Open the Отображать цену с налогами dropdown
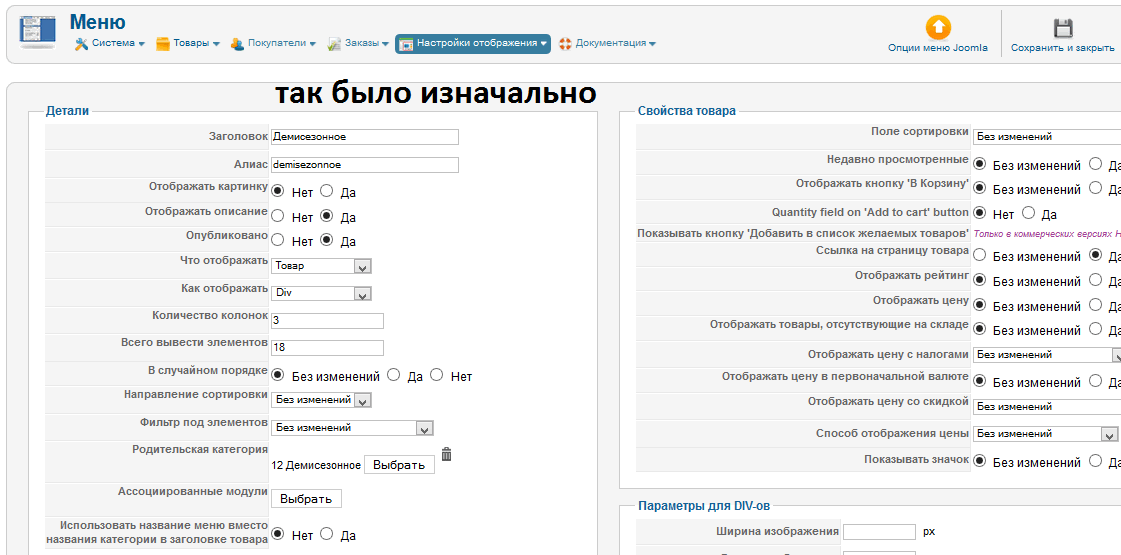The width and height of the screenshot is (1121, 555). (x=1047, y=355)
